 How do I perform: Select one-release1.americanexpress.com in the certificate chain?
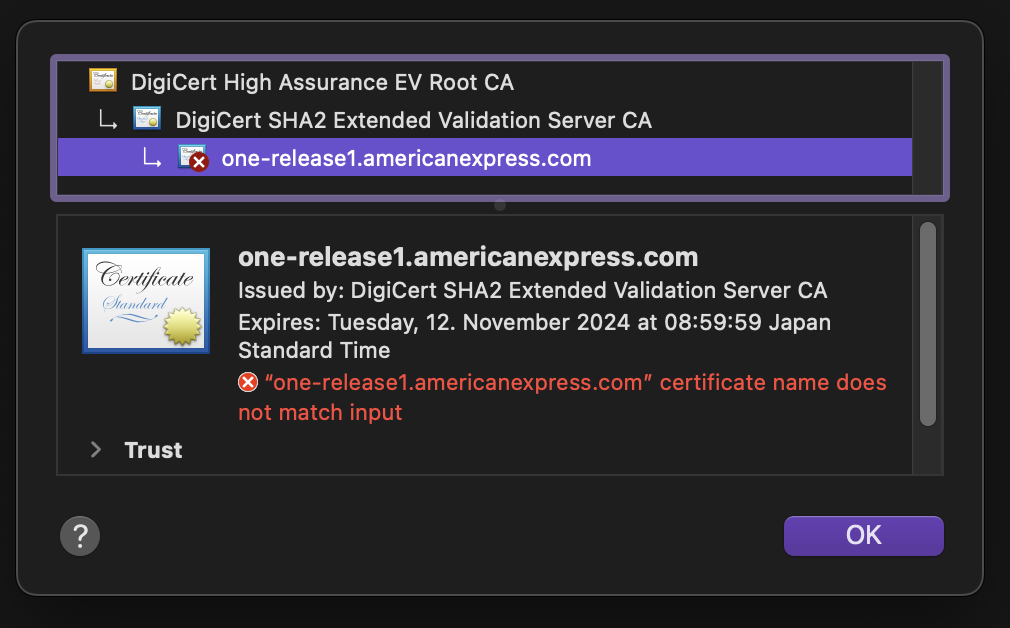[x=406, y=158]
